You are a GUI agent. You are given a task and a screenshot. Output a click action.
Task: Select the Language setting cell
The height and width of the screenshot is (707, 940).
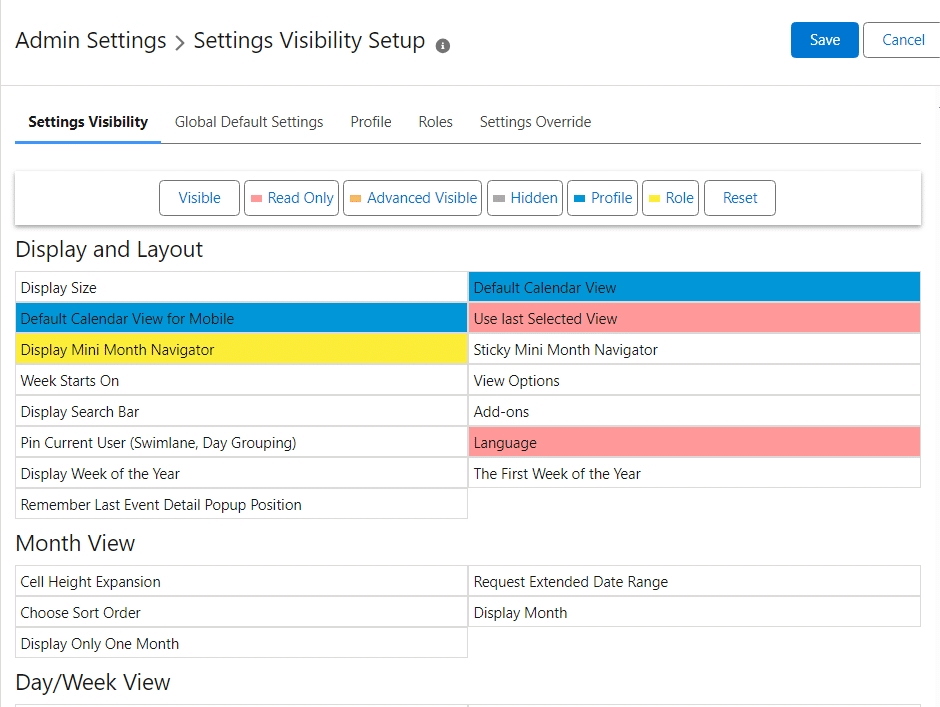click(694, 443)
